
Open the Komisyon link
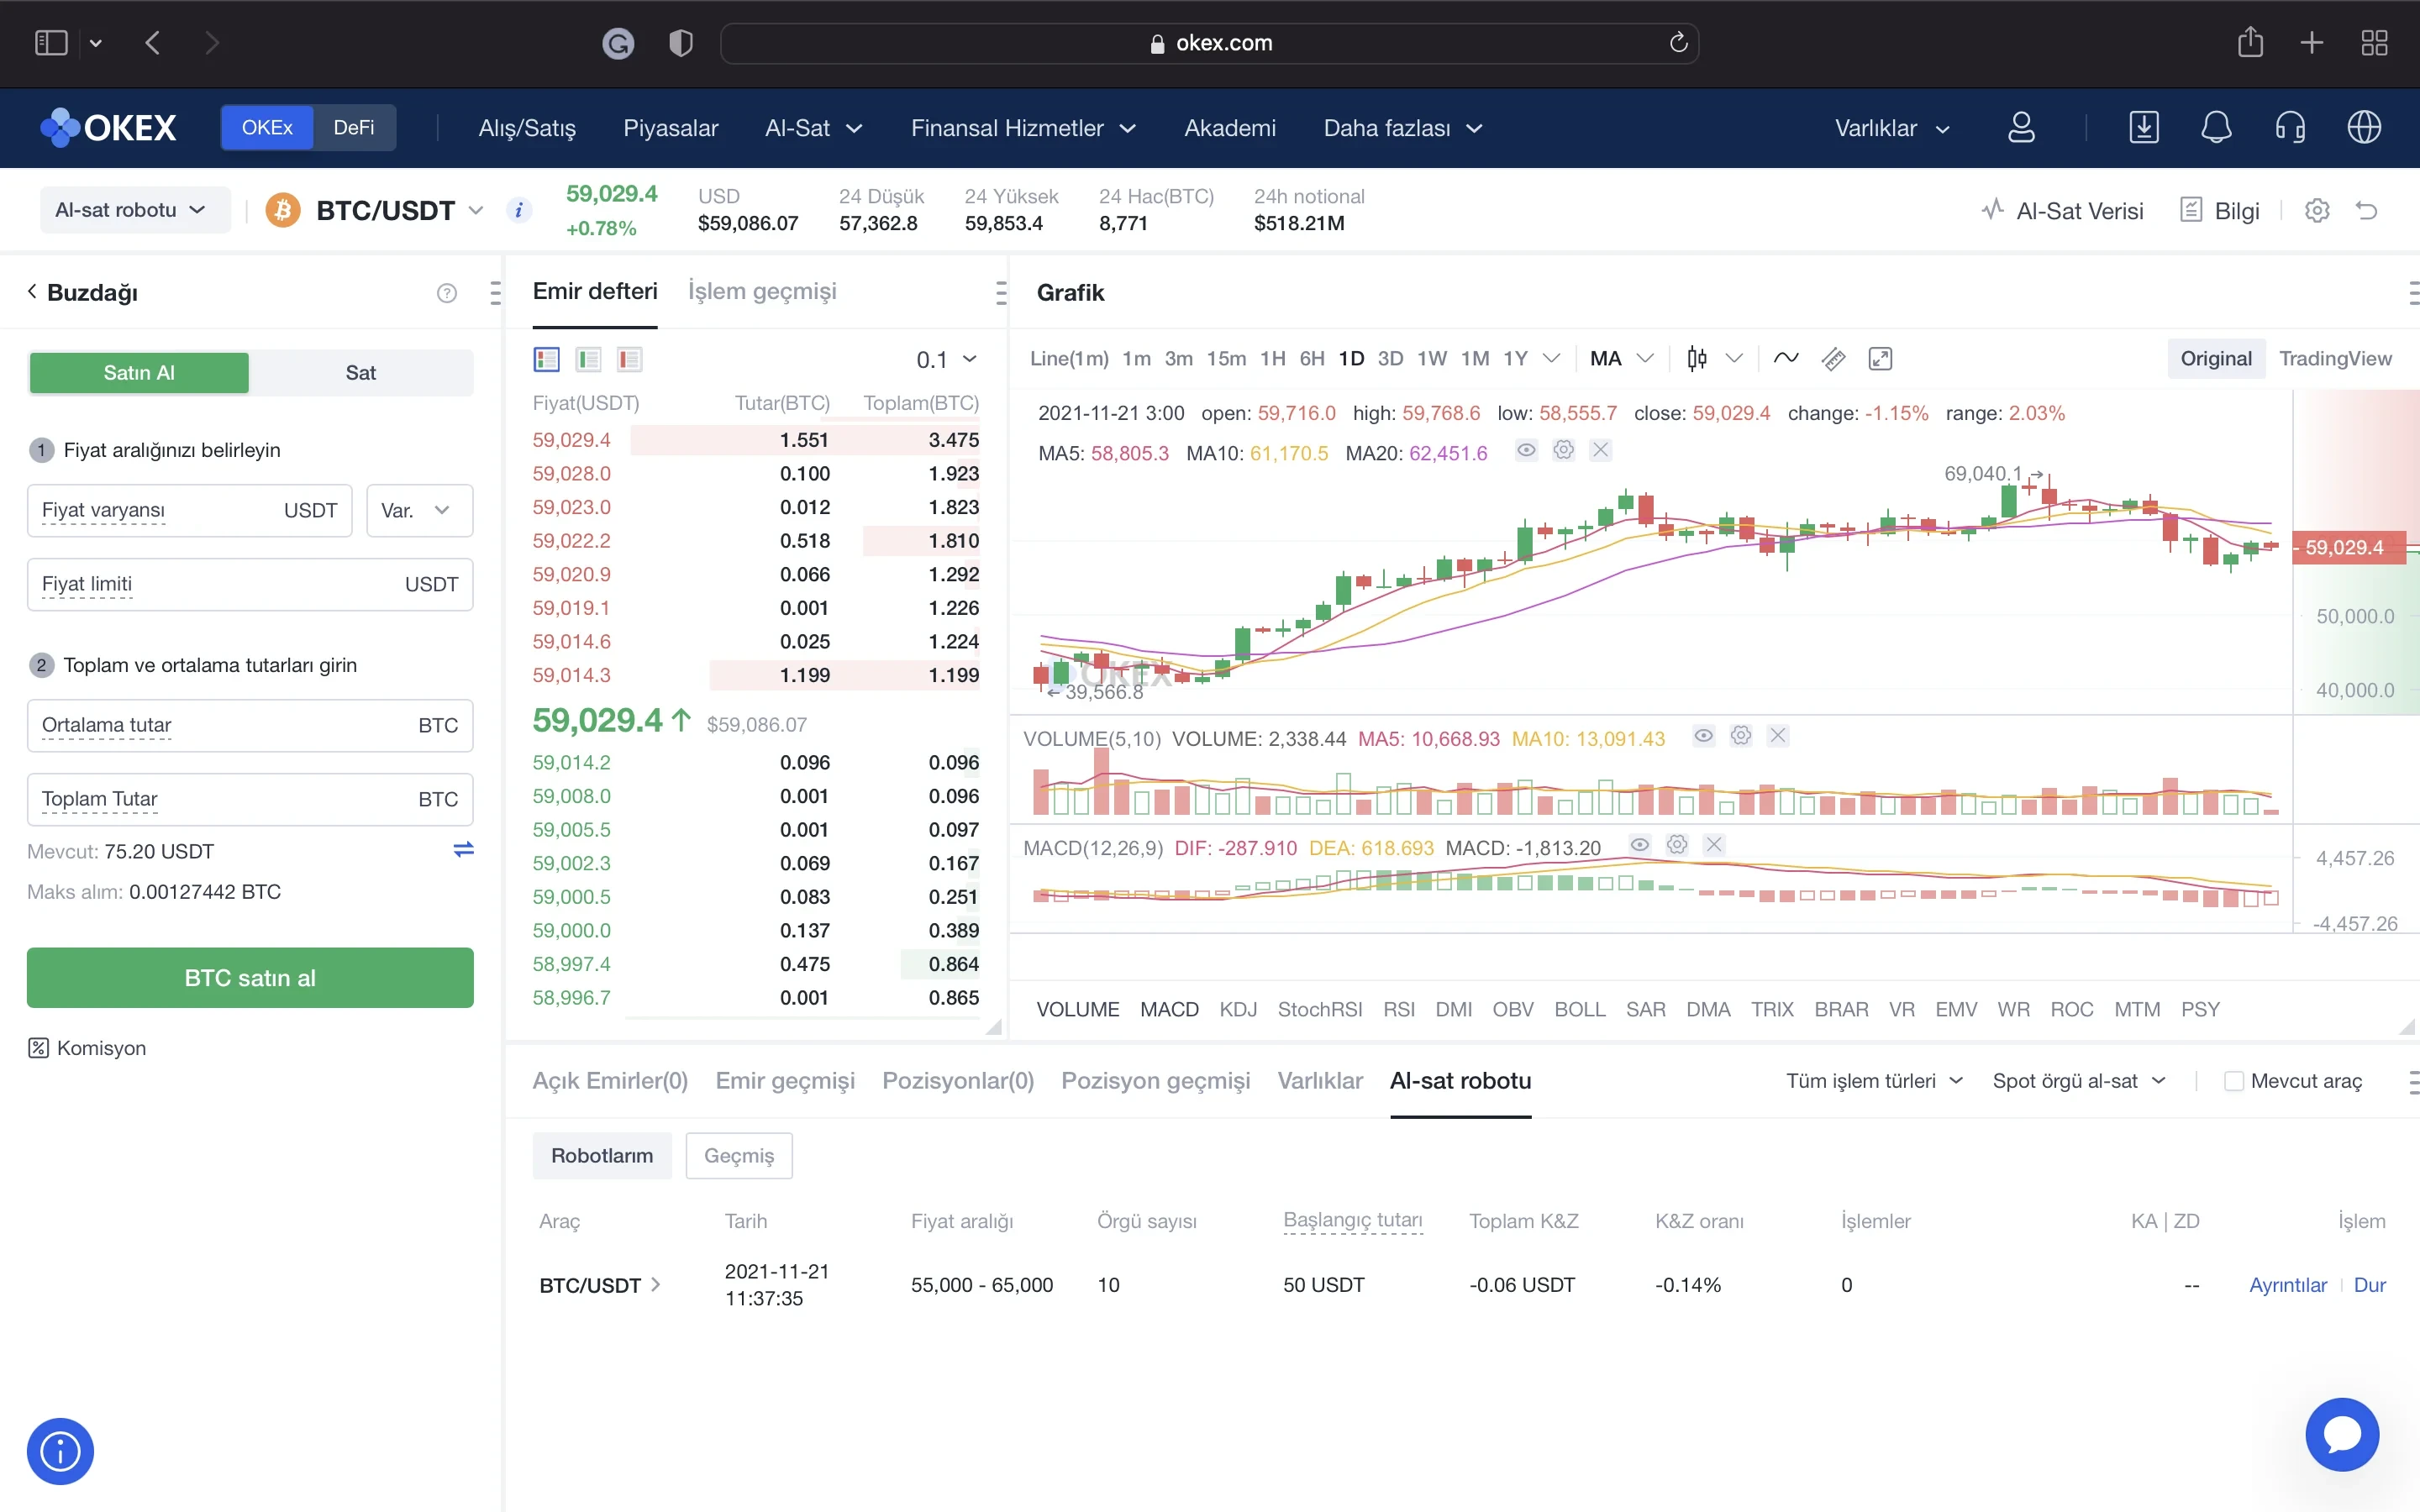point(88,1048)
